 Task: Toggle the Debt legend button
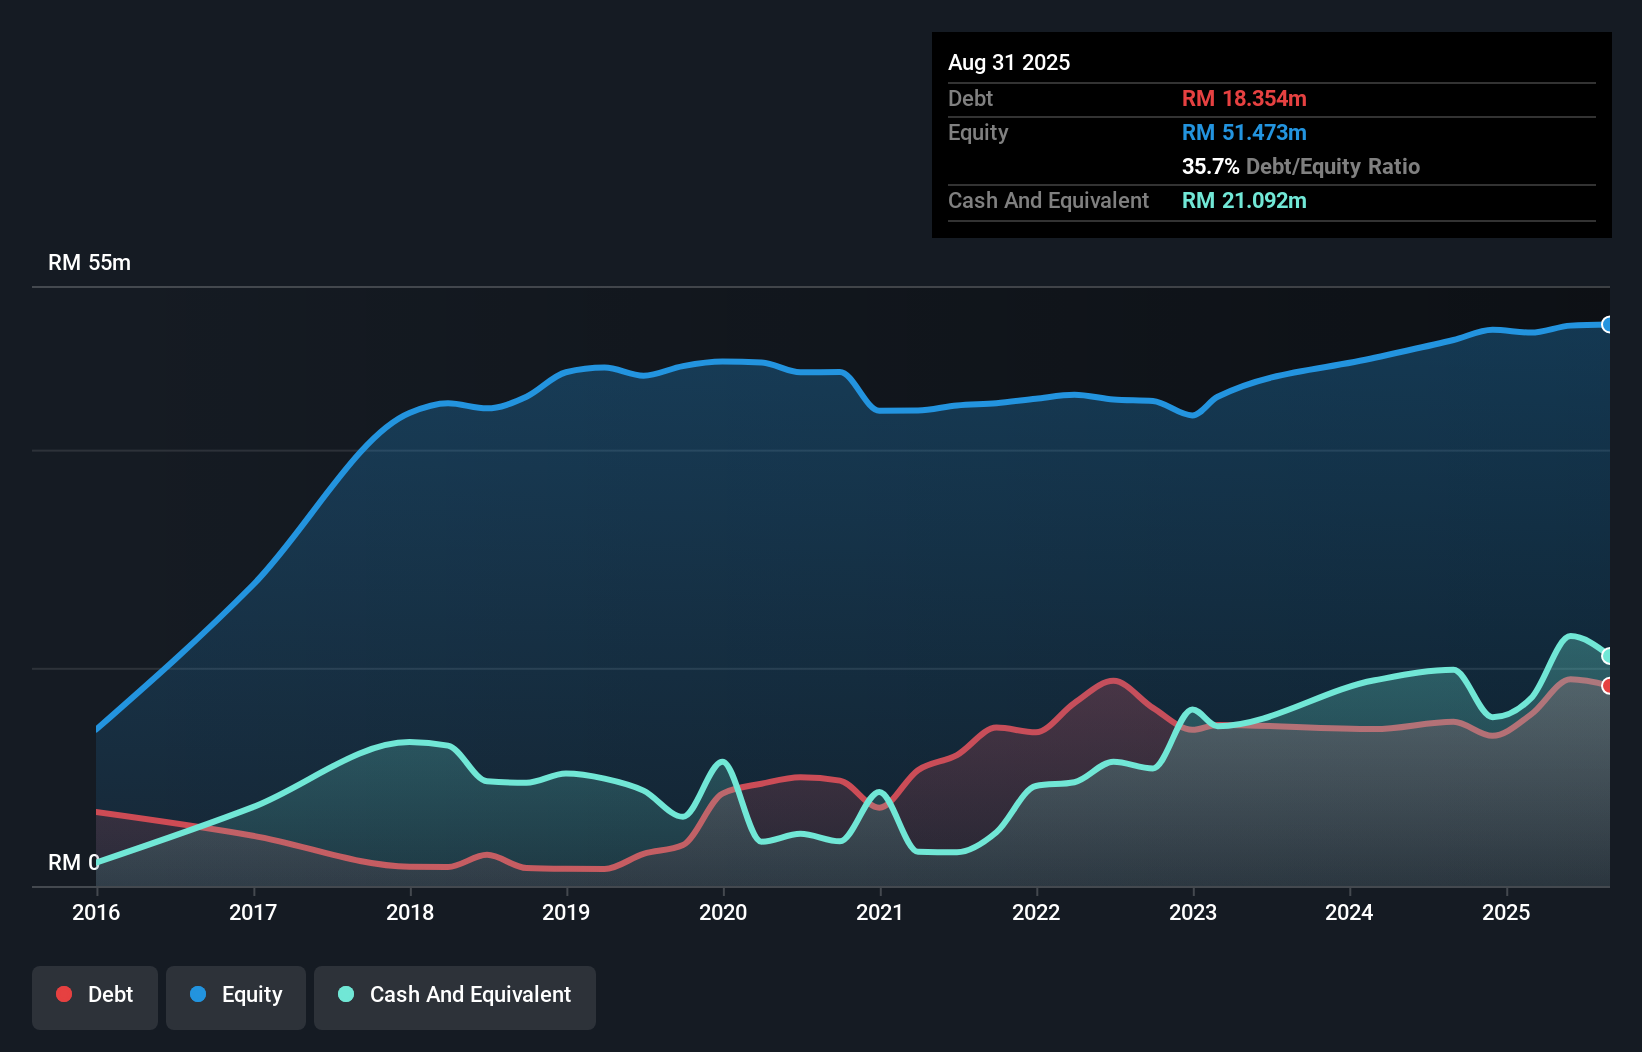(x=95, y=997)
